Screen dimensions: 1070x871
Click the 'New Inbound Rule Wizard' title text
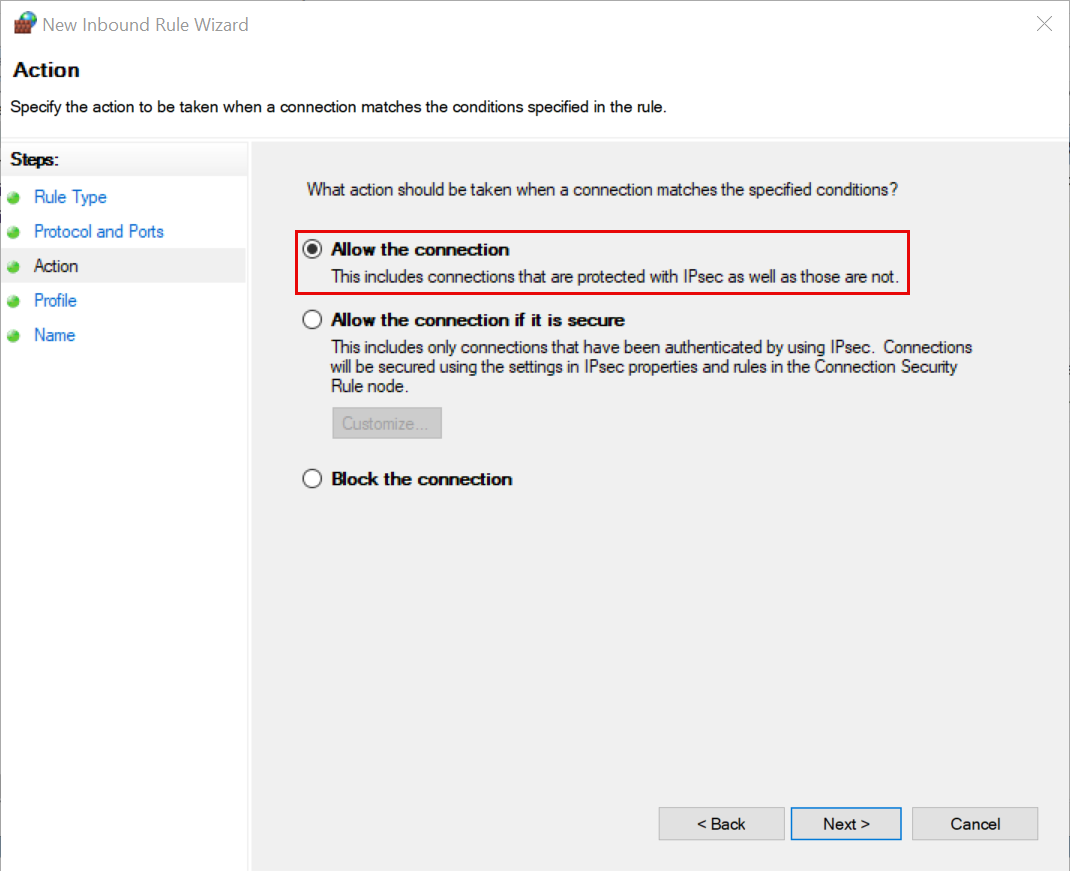coord(146,24)
